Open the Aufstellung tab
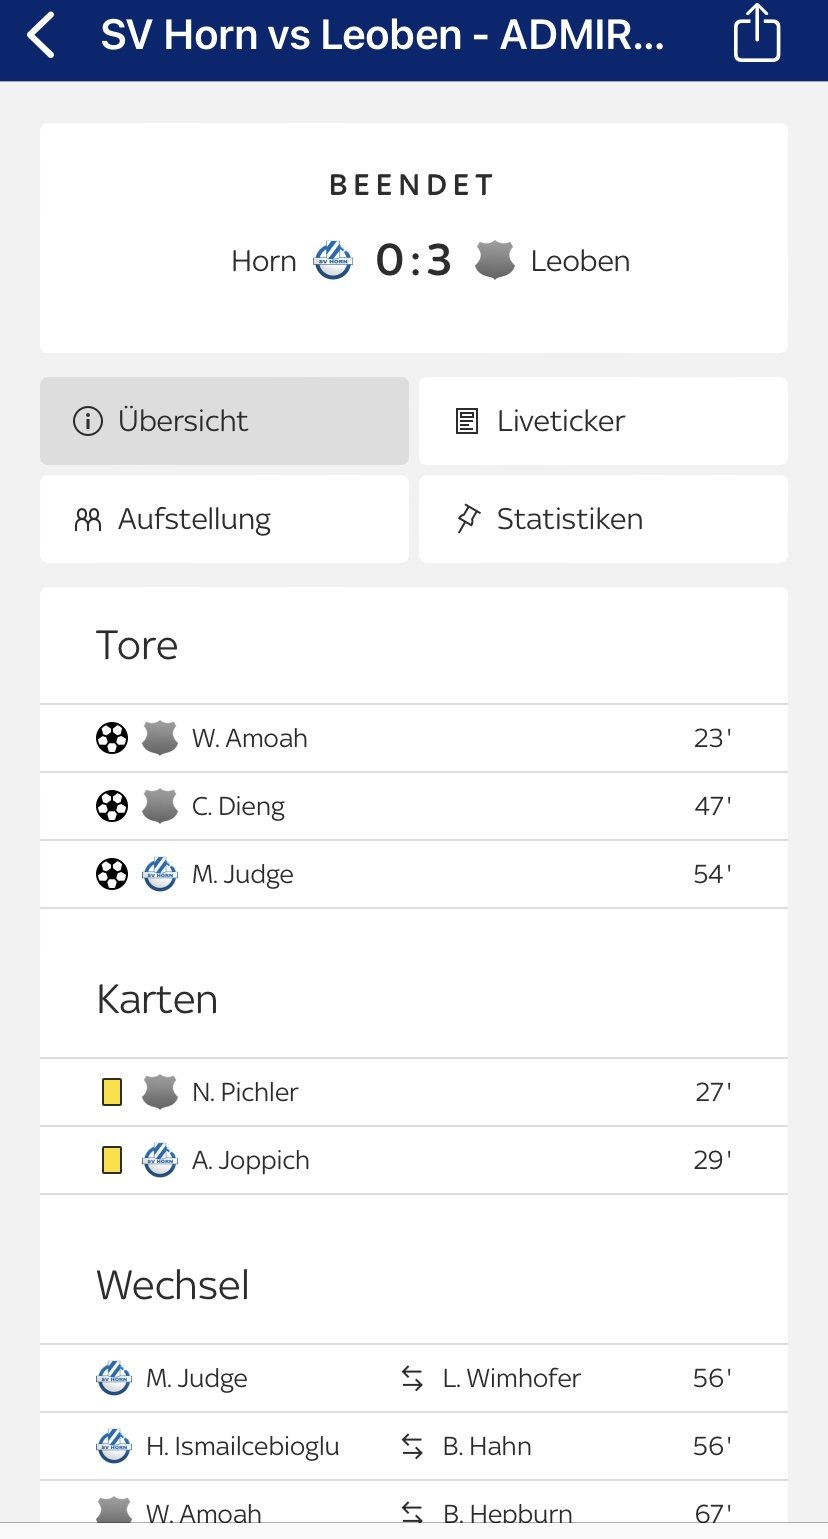 pos(224,519)
